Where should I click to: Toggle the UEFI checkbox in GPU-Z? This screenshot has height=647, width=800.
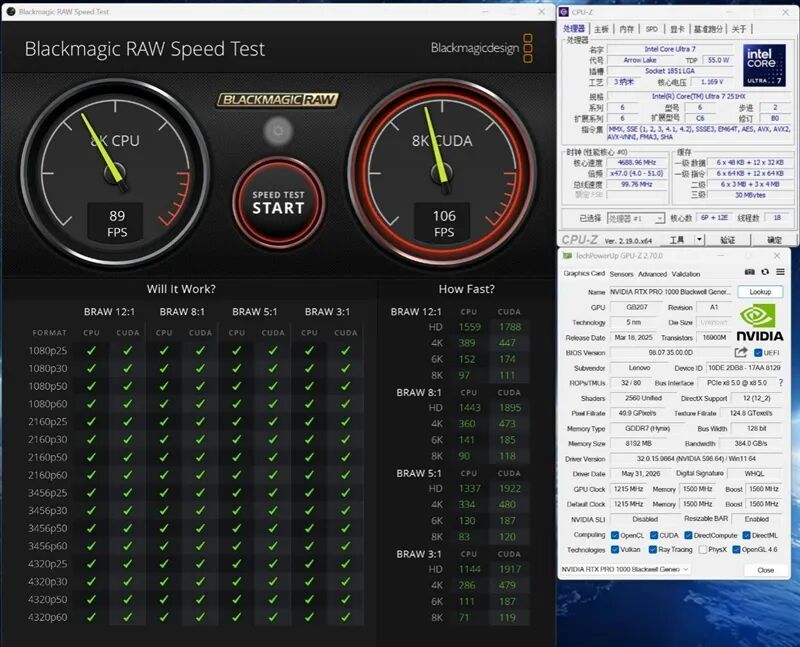tap(758, 353)
